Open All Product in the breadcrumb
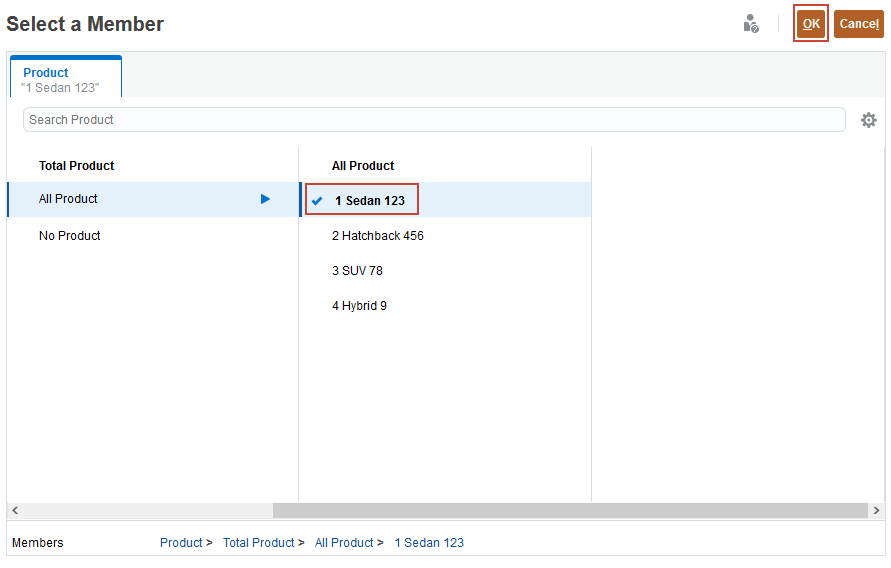Screen dimensions: 891x568 344,542
